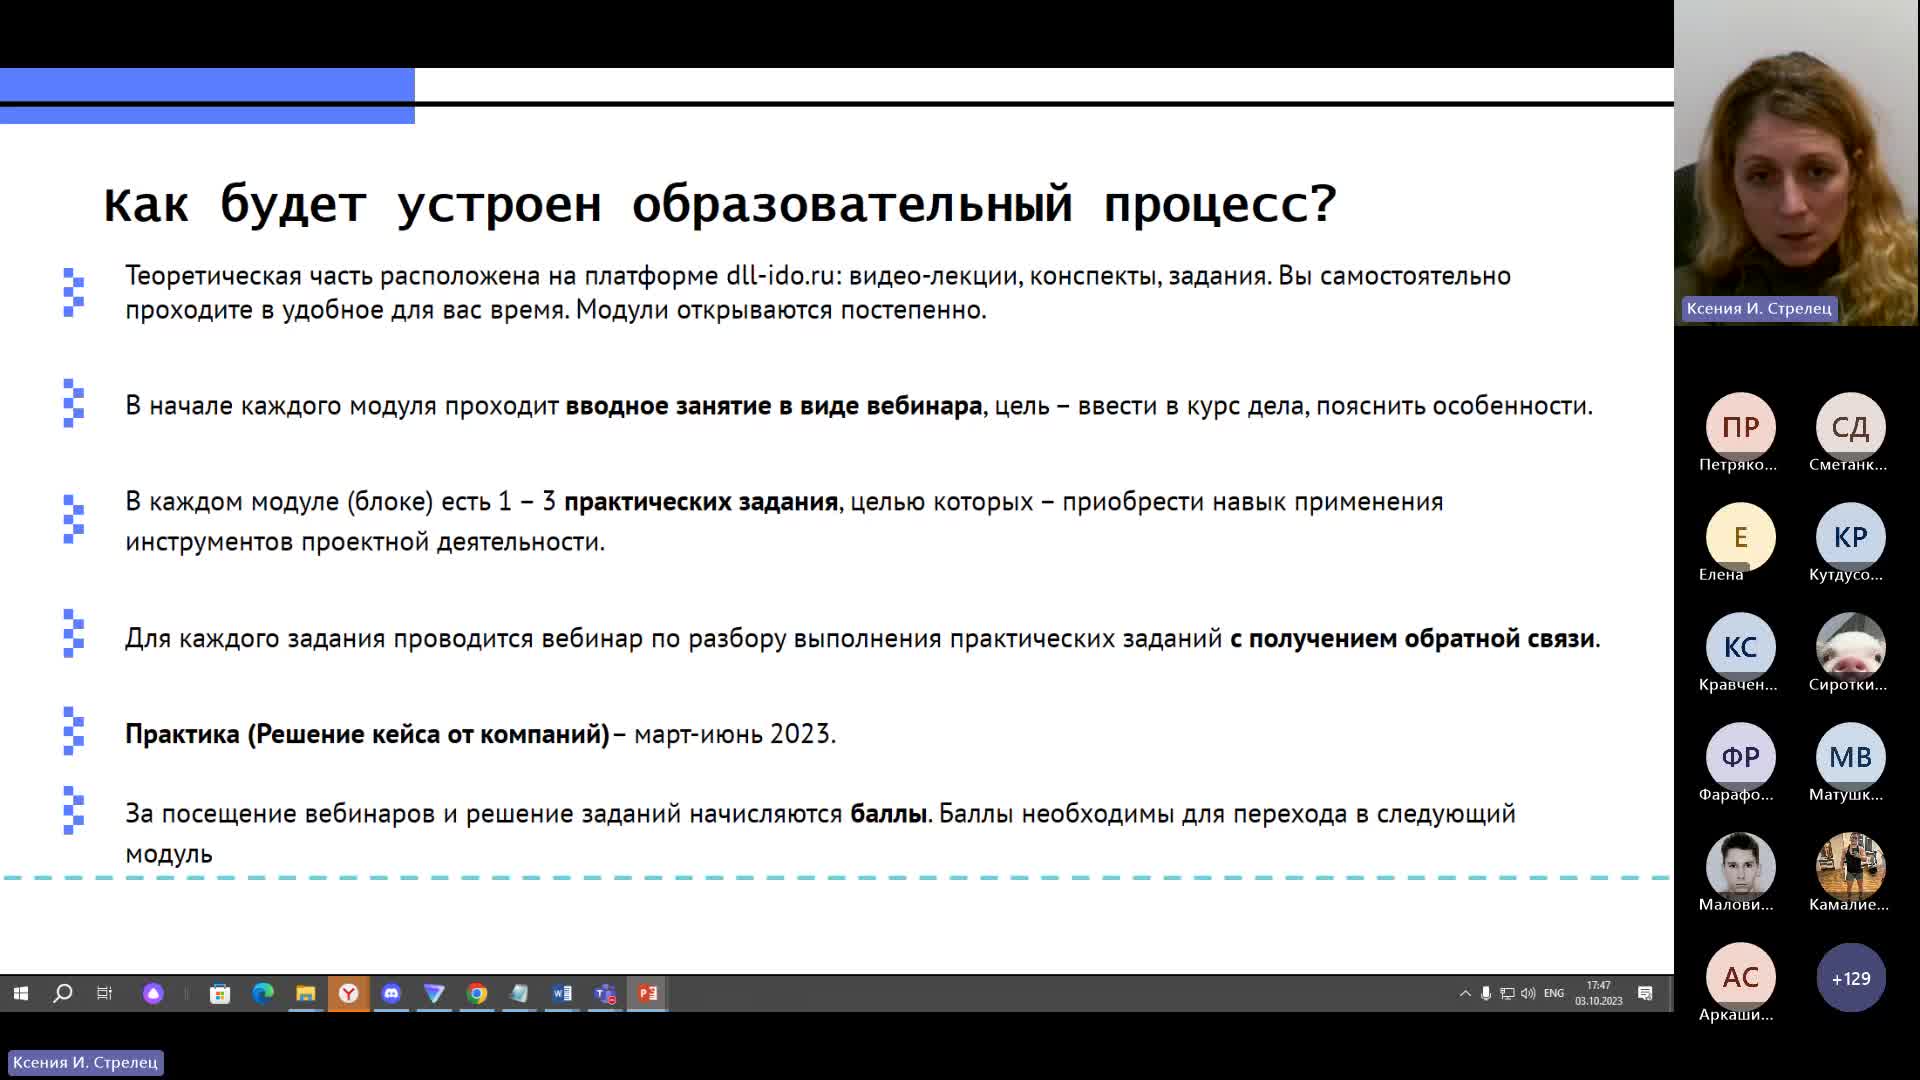This screenshot has height=1080, width=1920.
Task: Open the volume speaker tray icon
Action: 1528,993
